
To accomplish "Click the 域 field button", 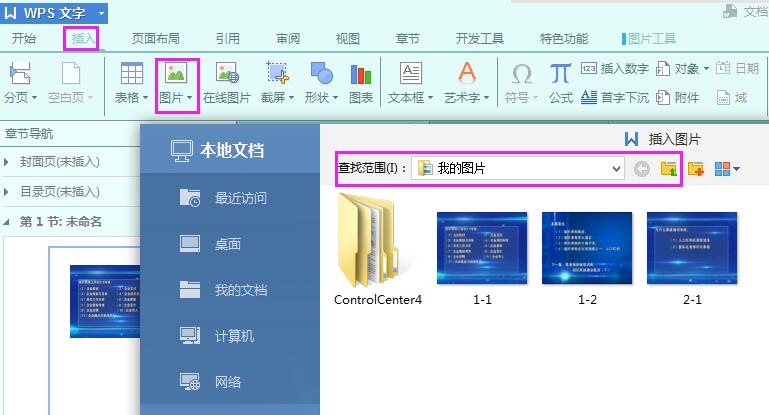I will (732, 98).
